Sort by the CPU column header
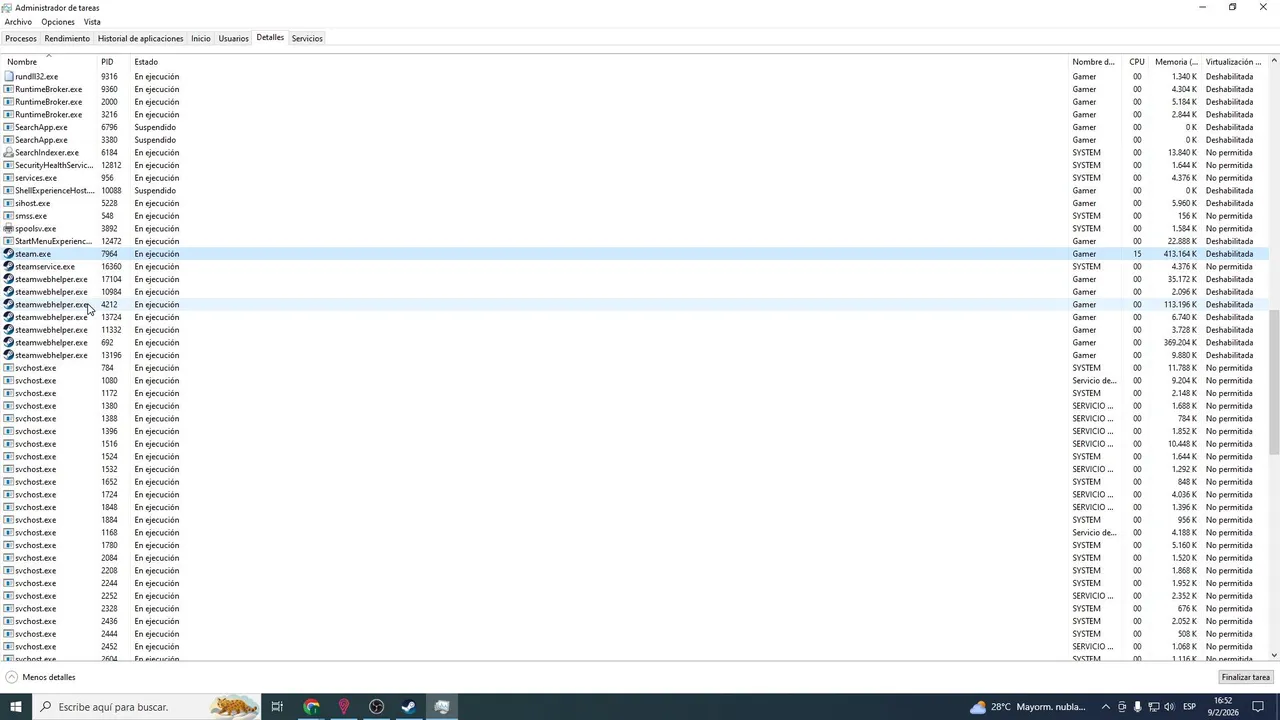Viewport: 1280px width, 720px height. 1136,62
